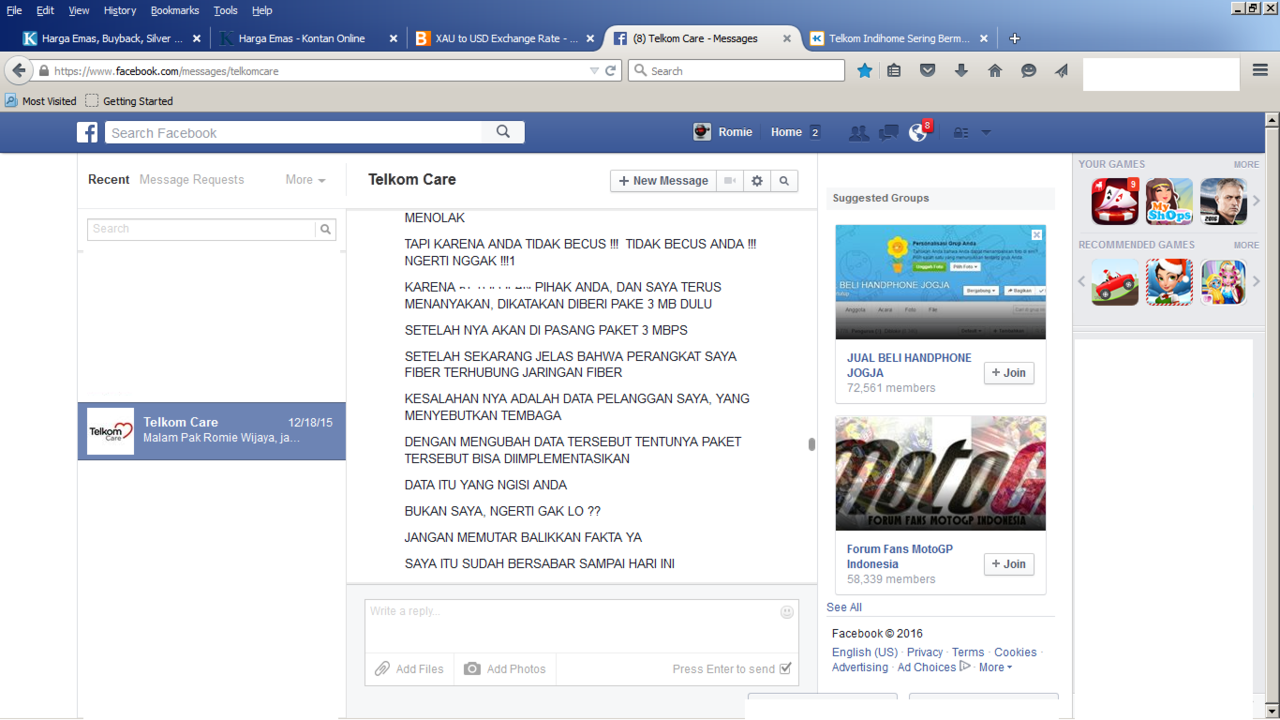Open Message Requests tab

(x=192, y=180)
